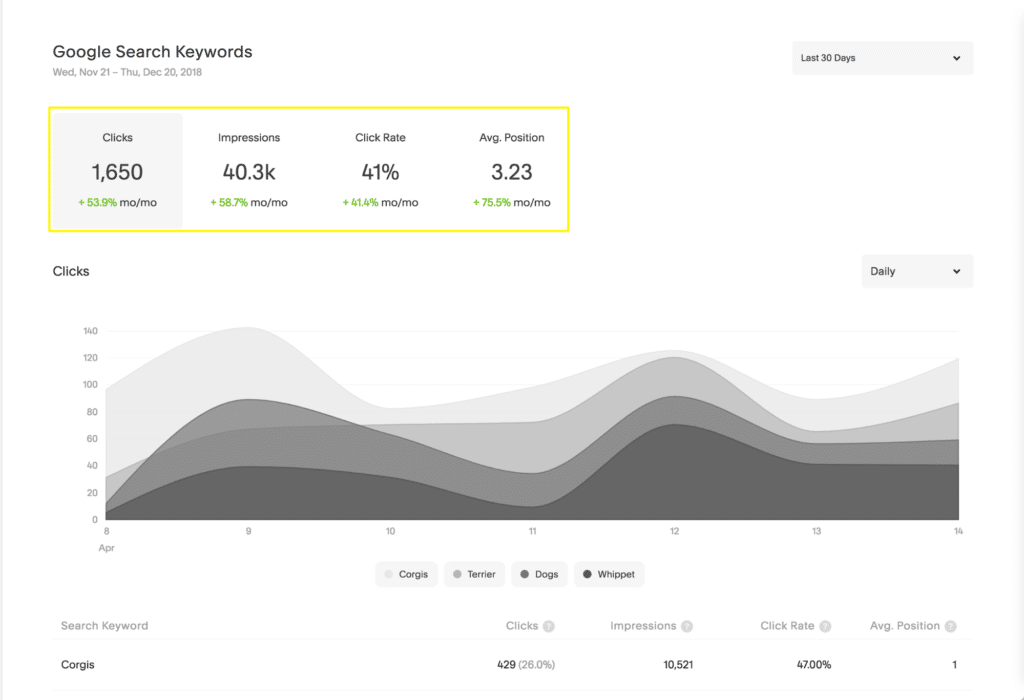Sort table by Impressions column header
Image resolution: width=1024 pixels, height=700 pixels.
[643, 626]
